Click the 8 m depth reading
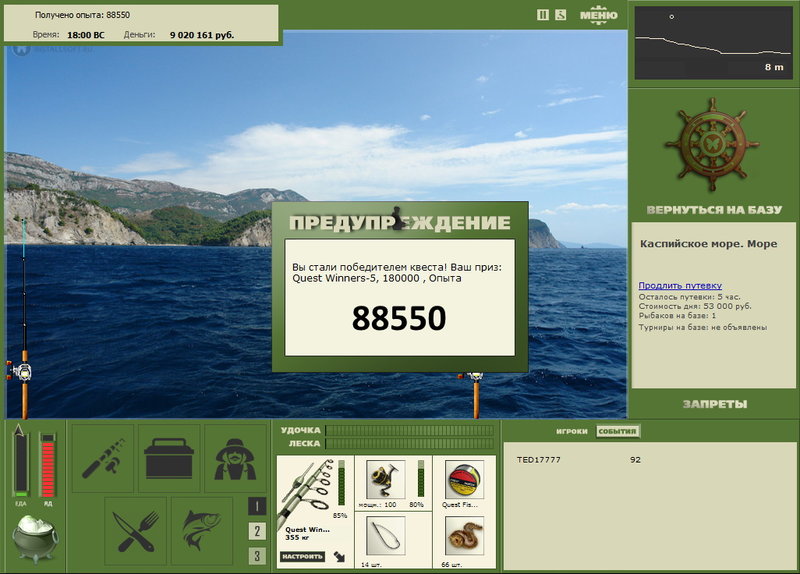The height and width of the screenshot is (574, 800). tap(774, 67)
